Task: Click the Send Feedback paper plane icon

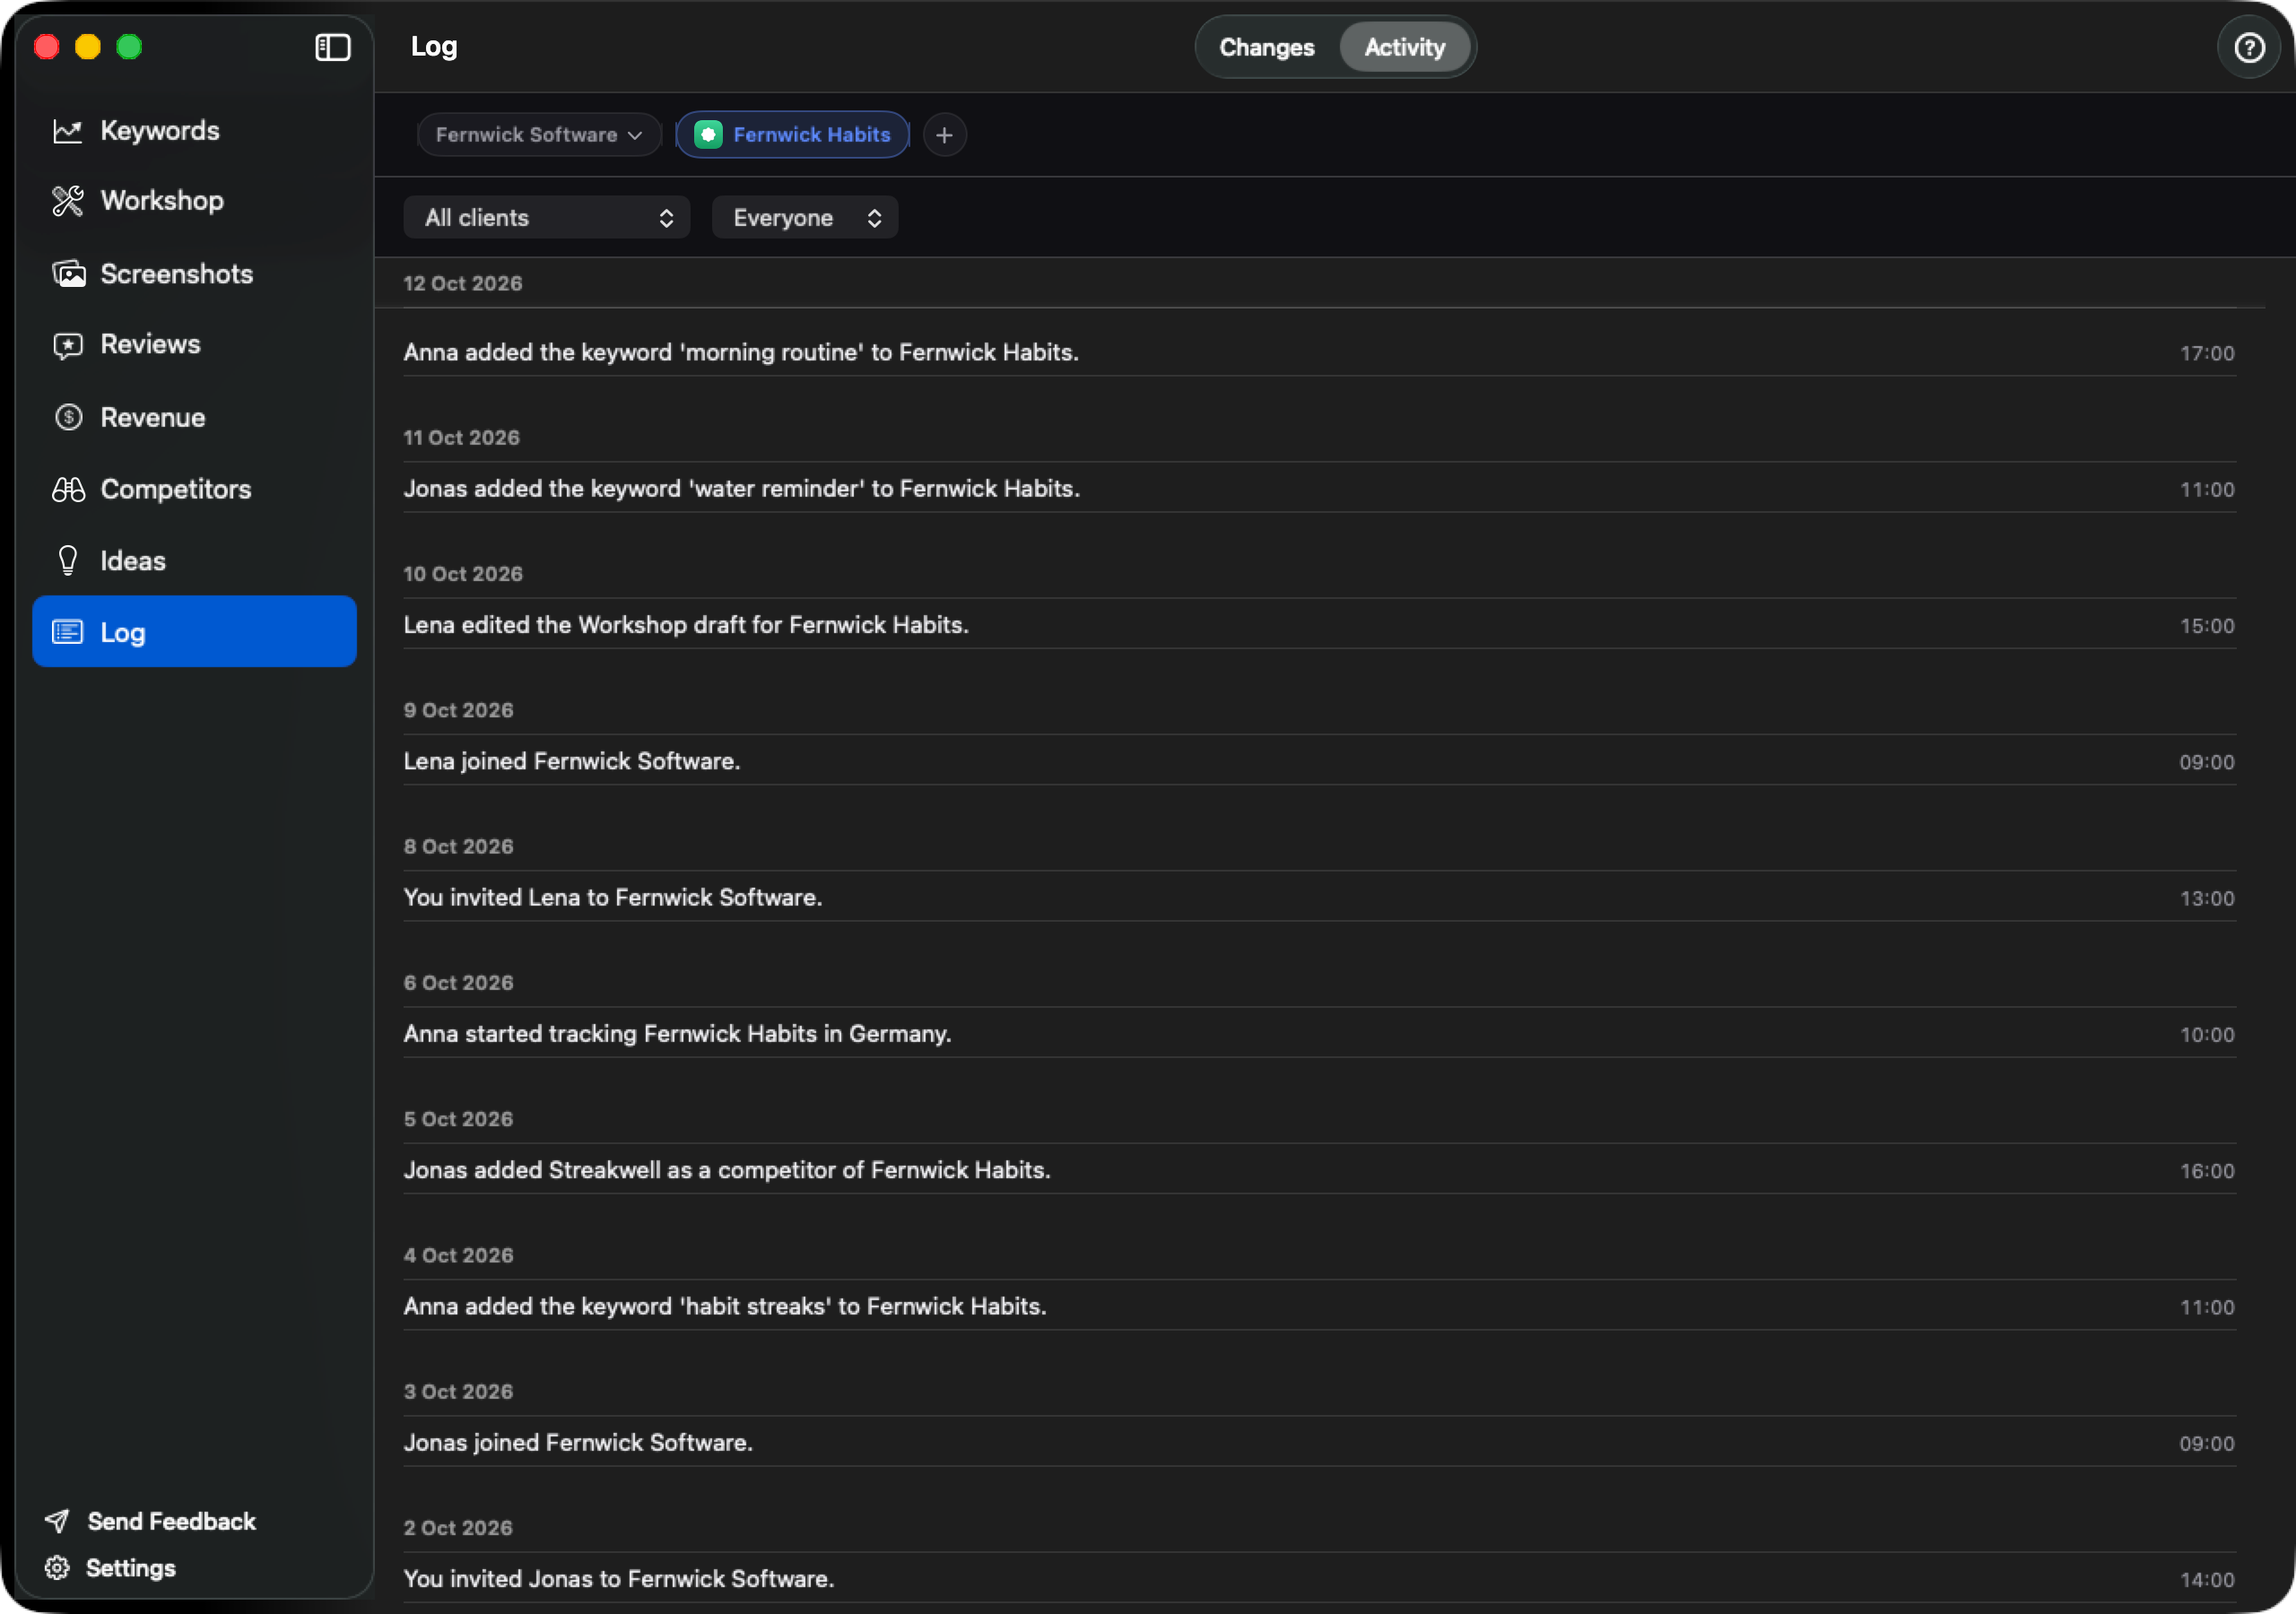Action: [x=57, y=1521]
